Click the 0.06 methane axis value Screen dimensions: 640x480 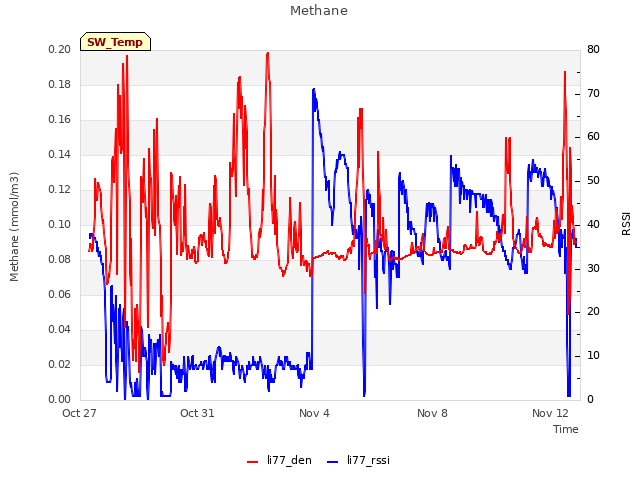(60, 295)
